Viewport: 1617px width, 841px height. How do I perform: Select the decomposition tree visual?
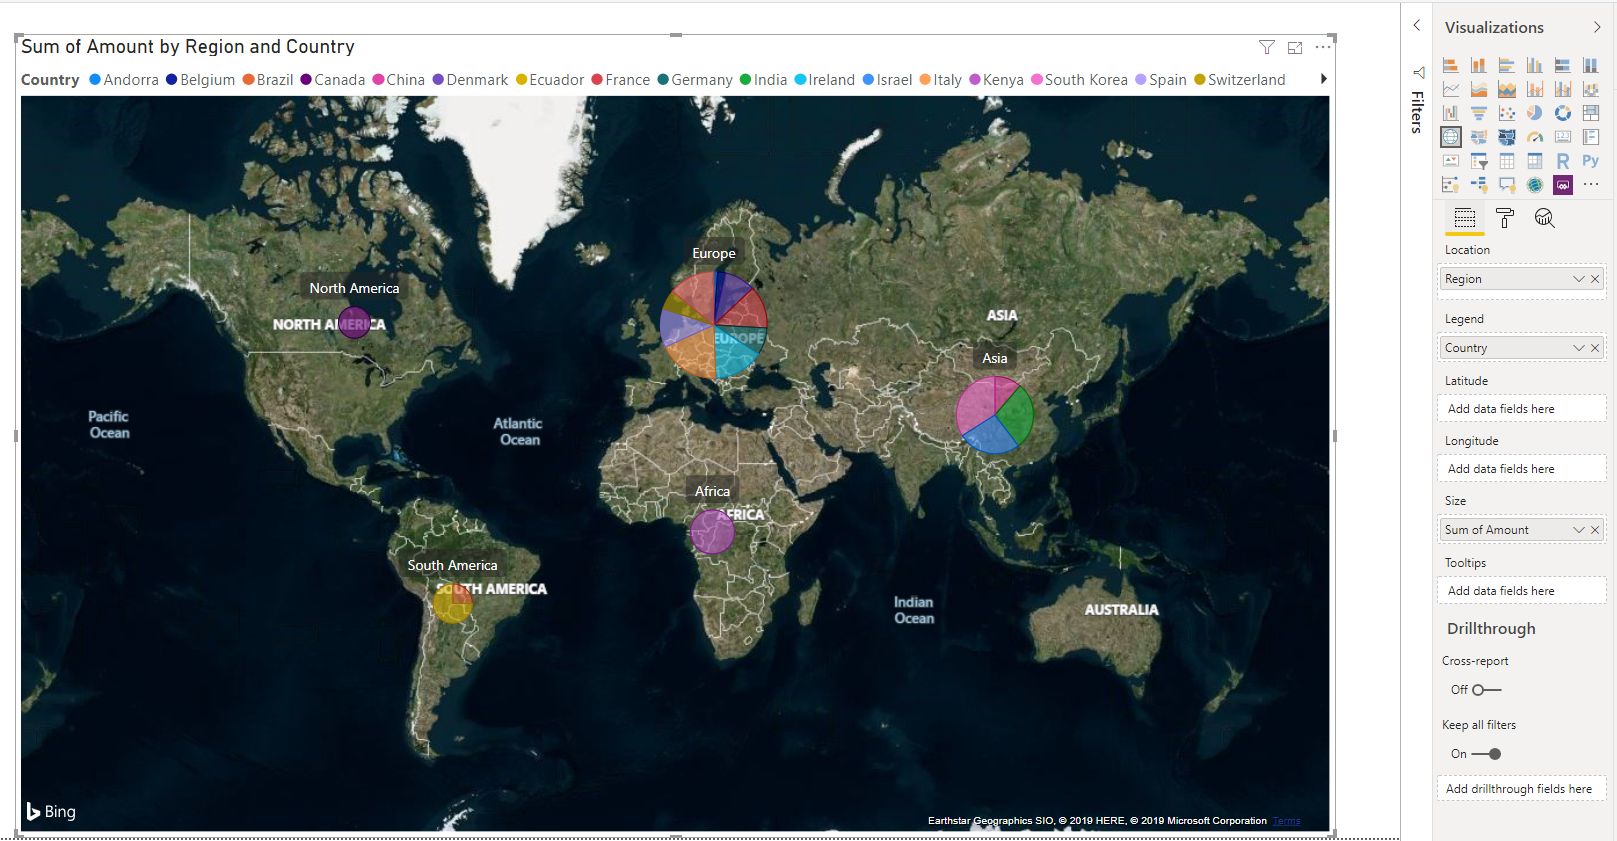click(1479, 185)
